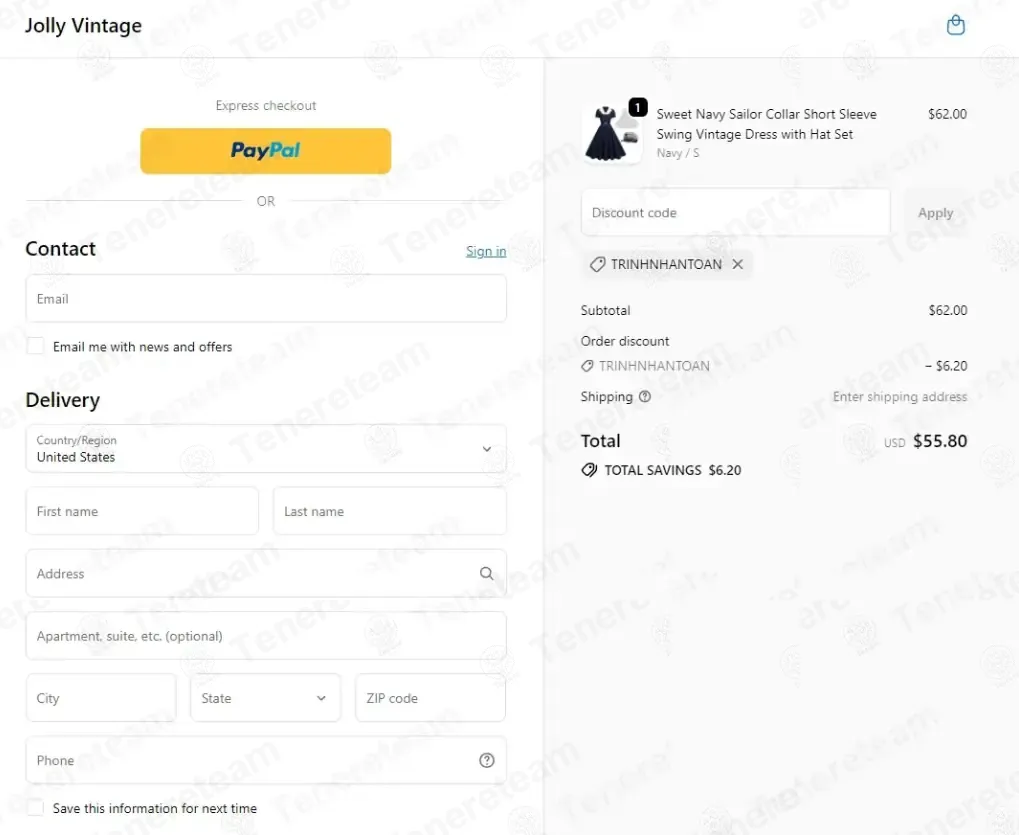This screenshot has height=835, width=1019.
Task: Open the dress product thumbnail
Action: click(611, 133)
